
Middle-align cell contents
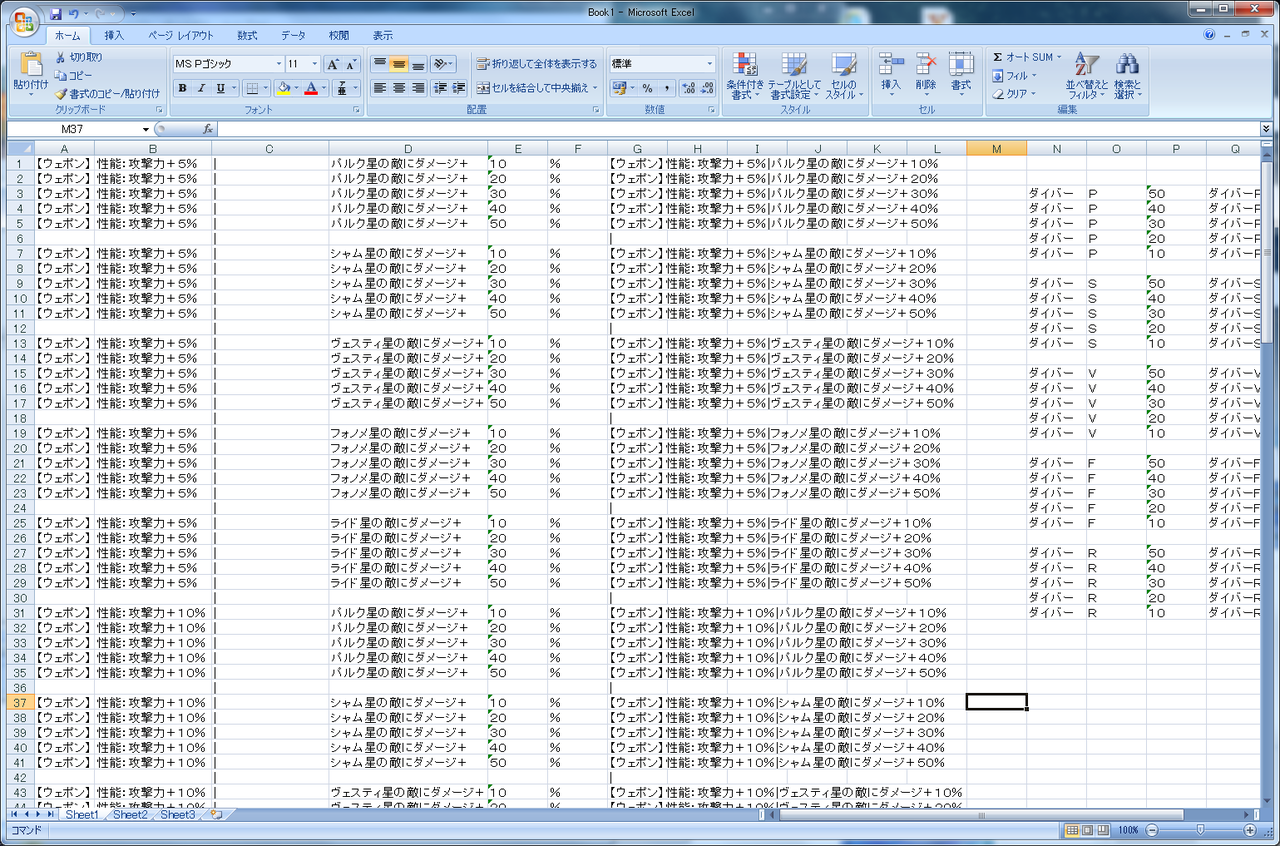click(399, 63)
